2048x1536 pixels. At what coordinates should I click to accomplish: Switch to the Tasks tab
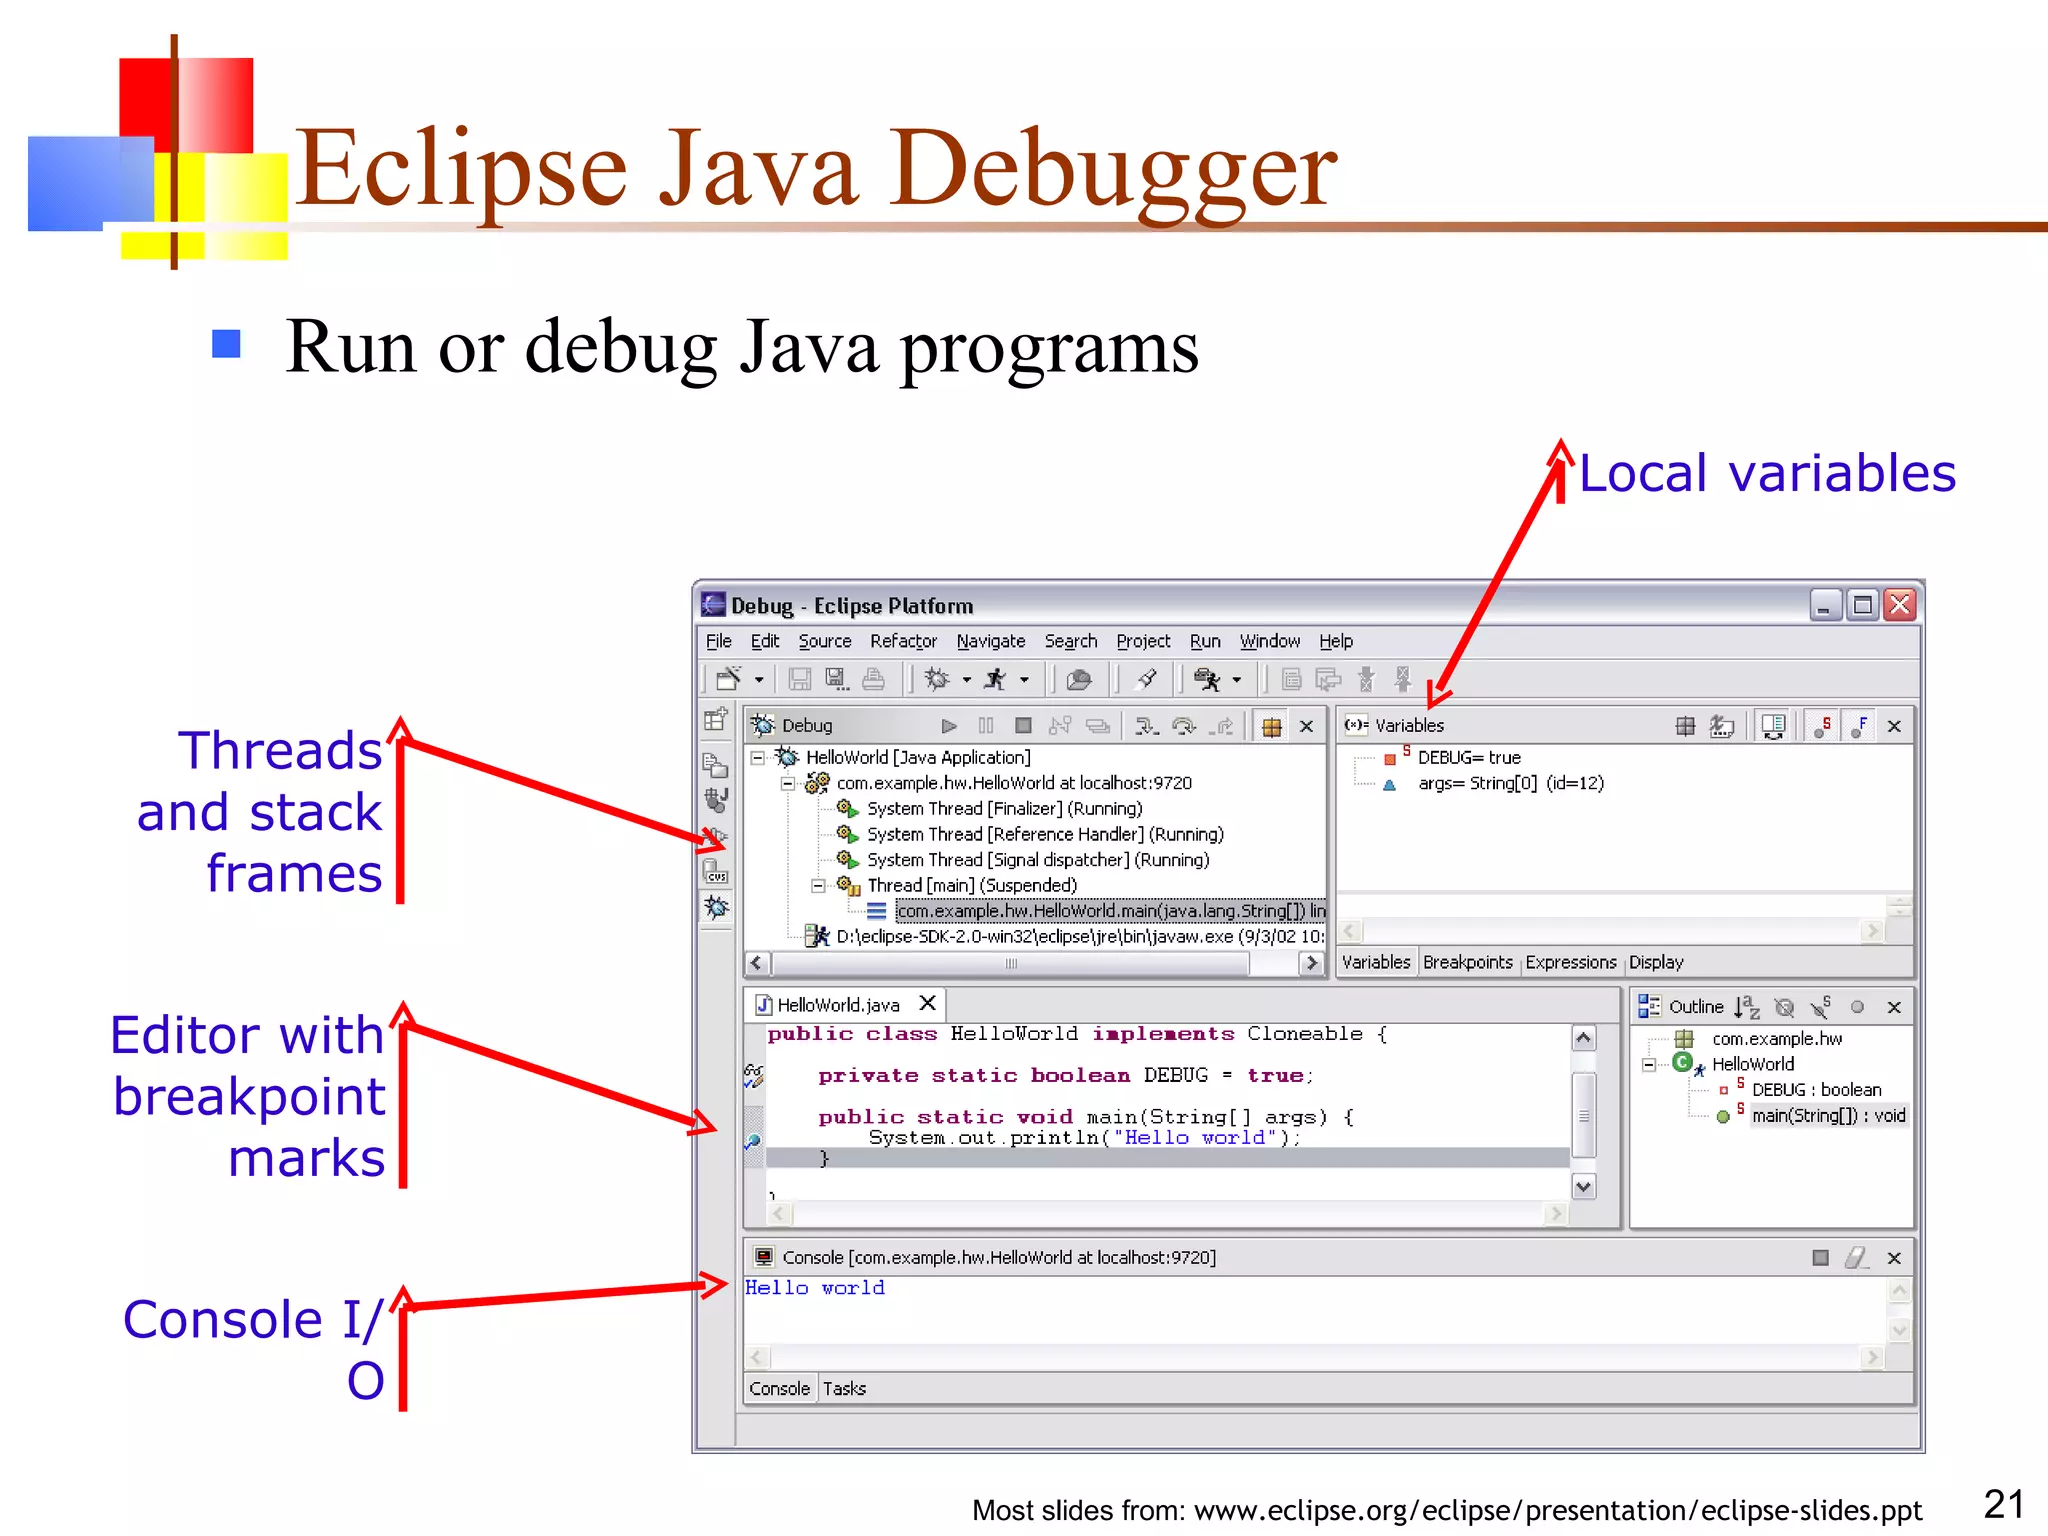pos(844,1388)
